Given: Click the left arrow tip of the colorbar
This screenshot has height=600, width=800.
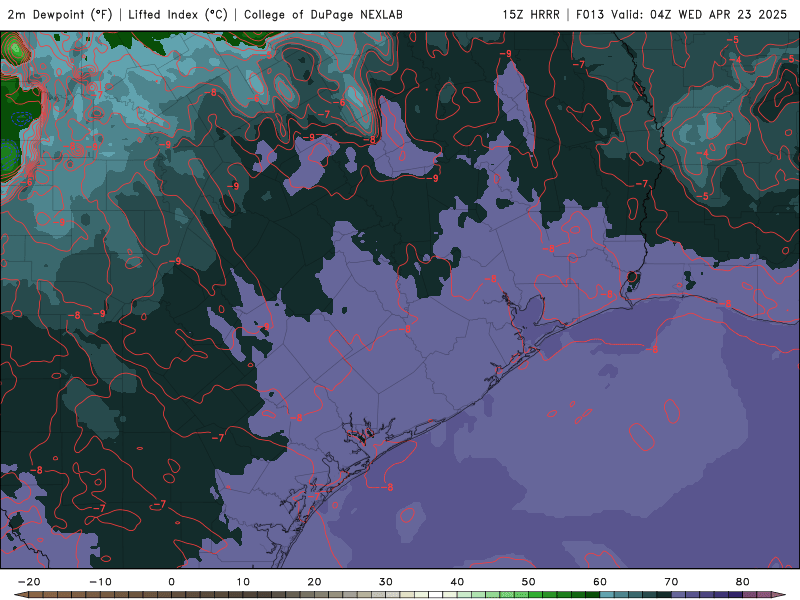Looking at the screenshot, I should click(20, 594).
